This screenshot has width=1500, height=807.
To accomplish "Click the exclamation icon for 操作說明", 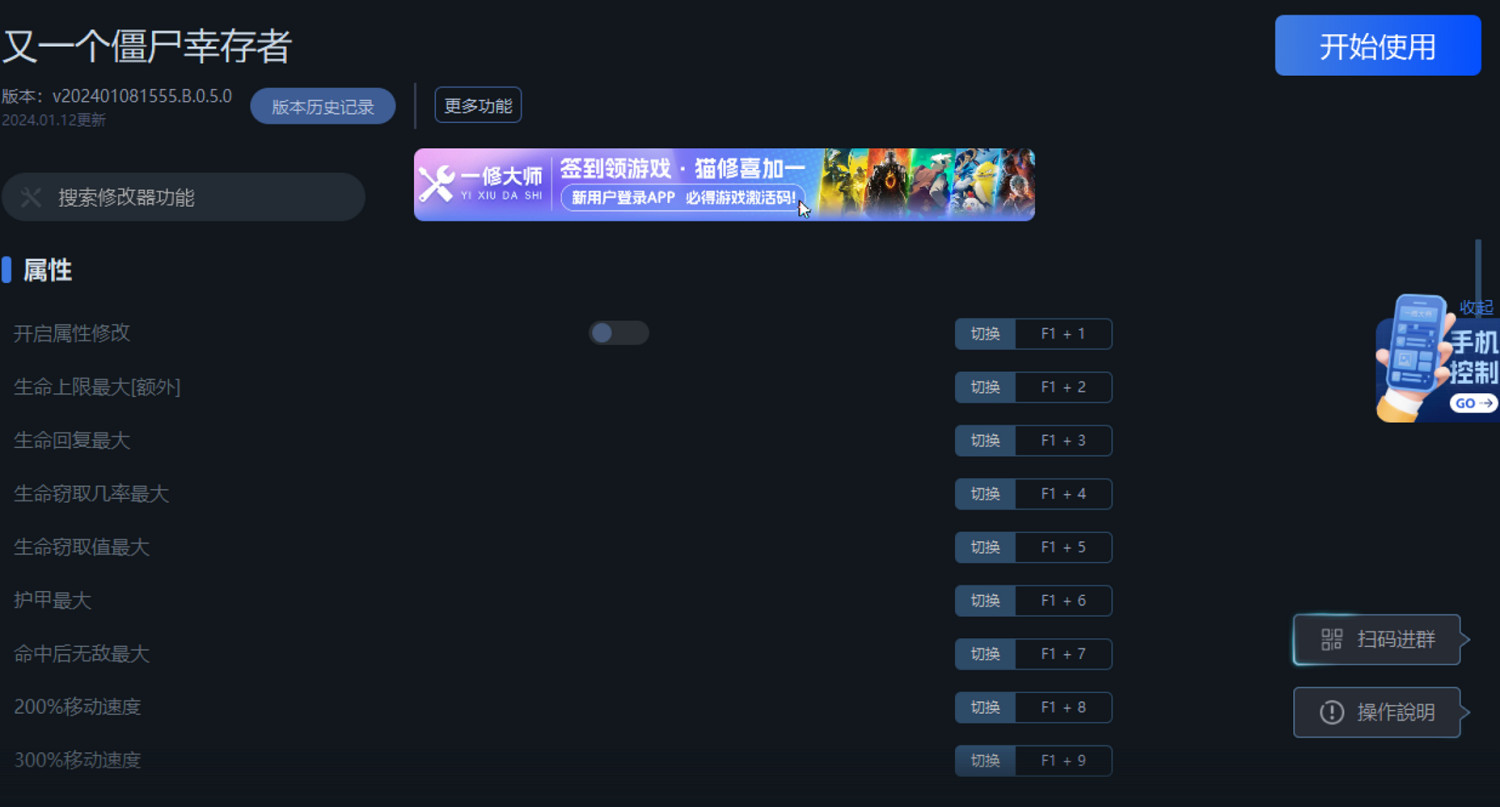I will click(x=1331, y=712).
